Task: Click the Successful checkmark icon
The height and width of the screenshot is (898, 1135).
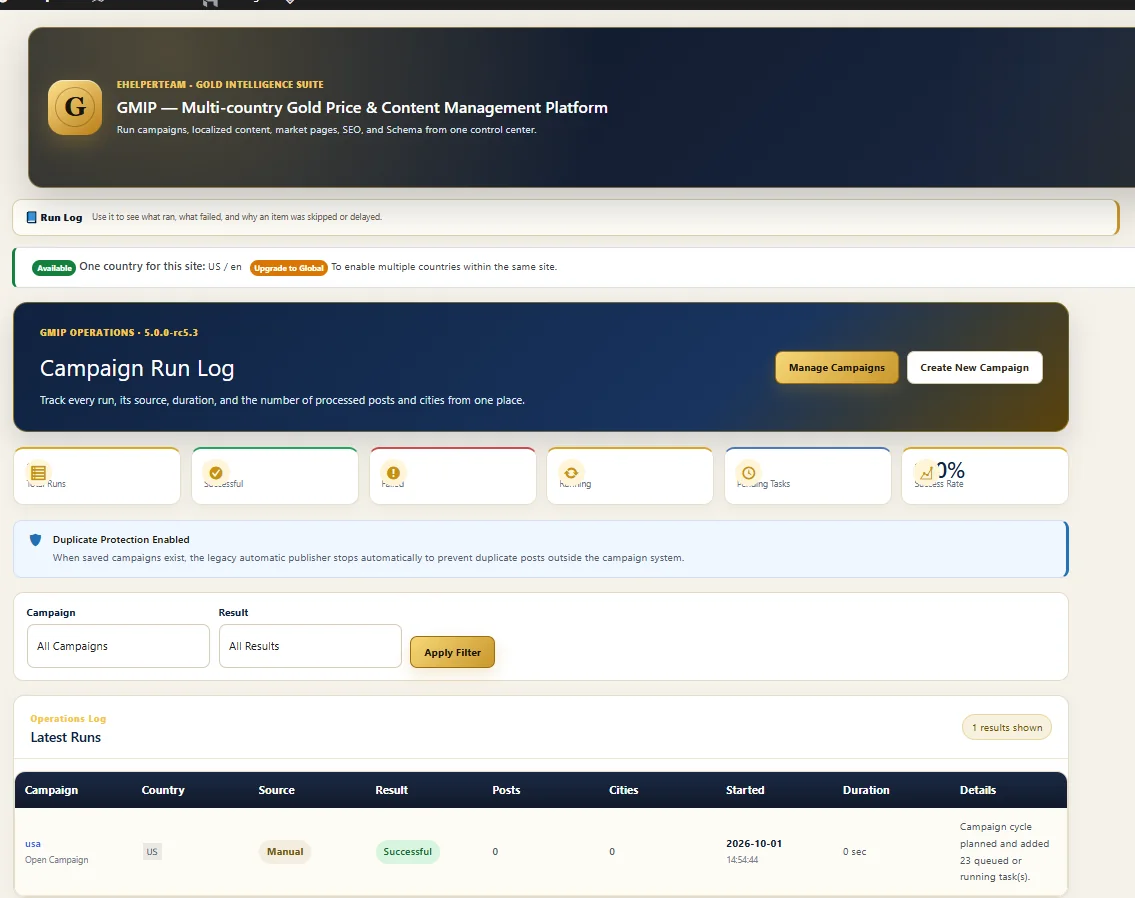Action: tap(216, 473)
